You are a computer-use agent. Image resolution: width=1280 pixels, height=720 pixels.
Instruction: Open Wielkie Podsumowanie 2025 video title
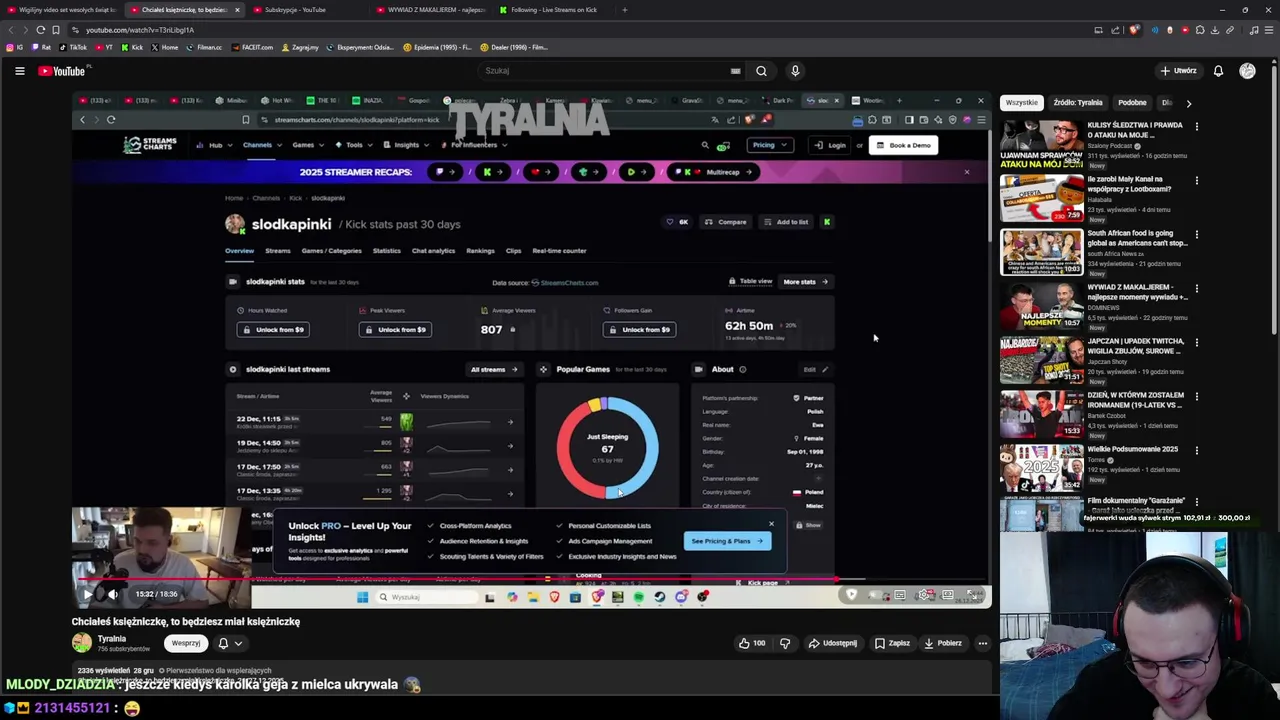(x=1132, y=449)
